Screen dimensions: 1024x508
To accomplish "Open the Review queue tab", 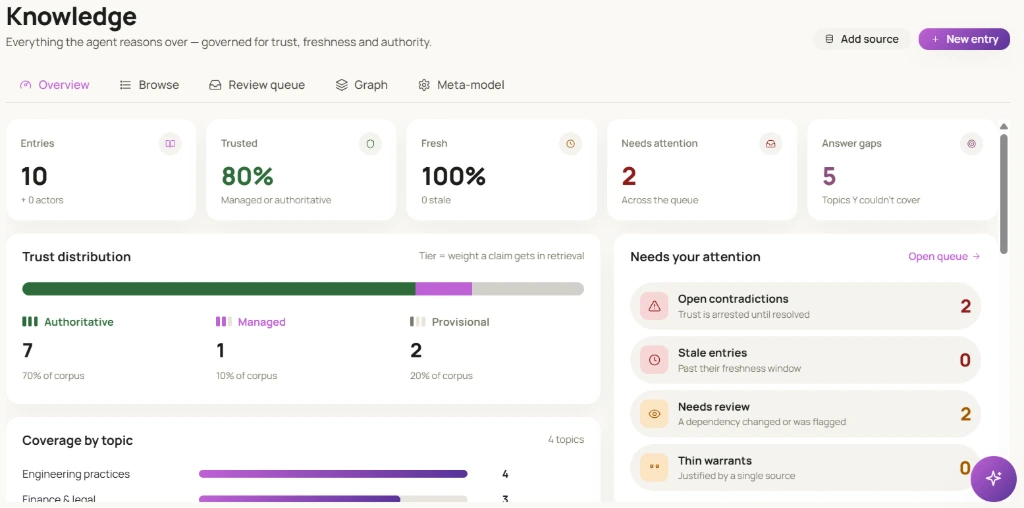I will click(x=257, y=85).
